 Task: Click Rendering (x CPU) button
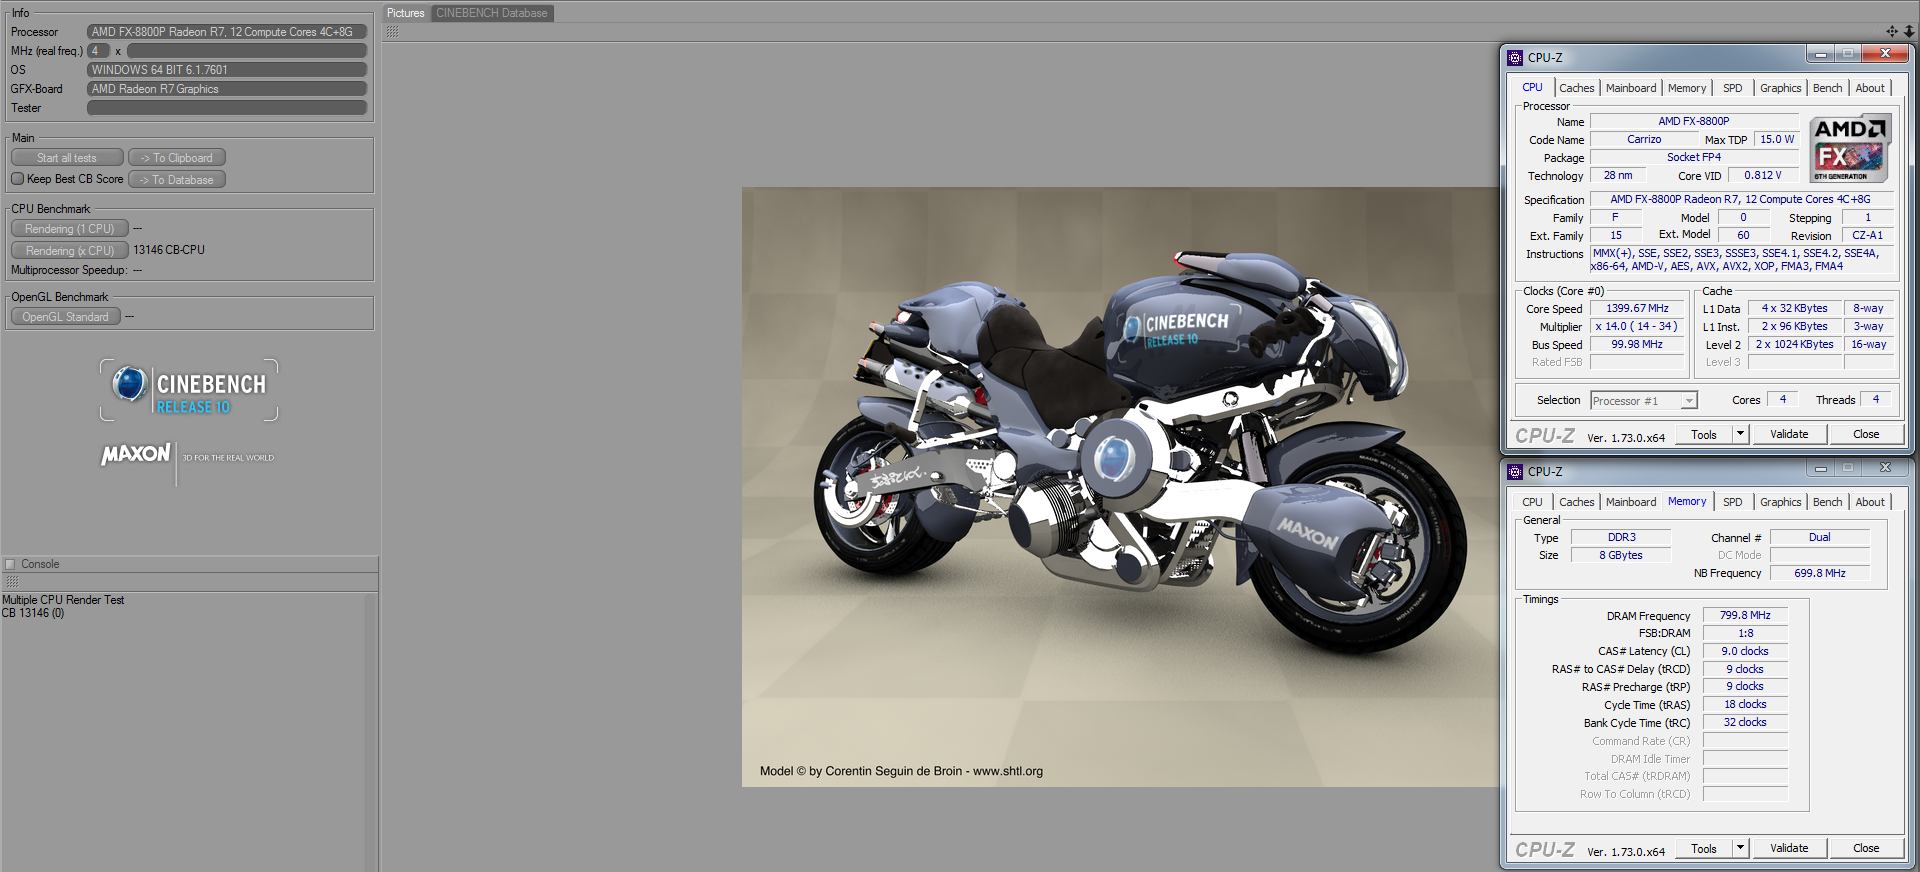pyautogui.click(x=70, y=251)
